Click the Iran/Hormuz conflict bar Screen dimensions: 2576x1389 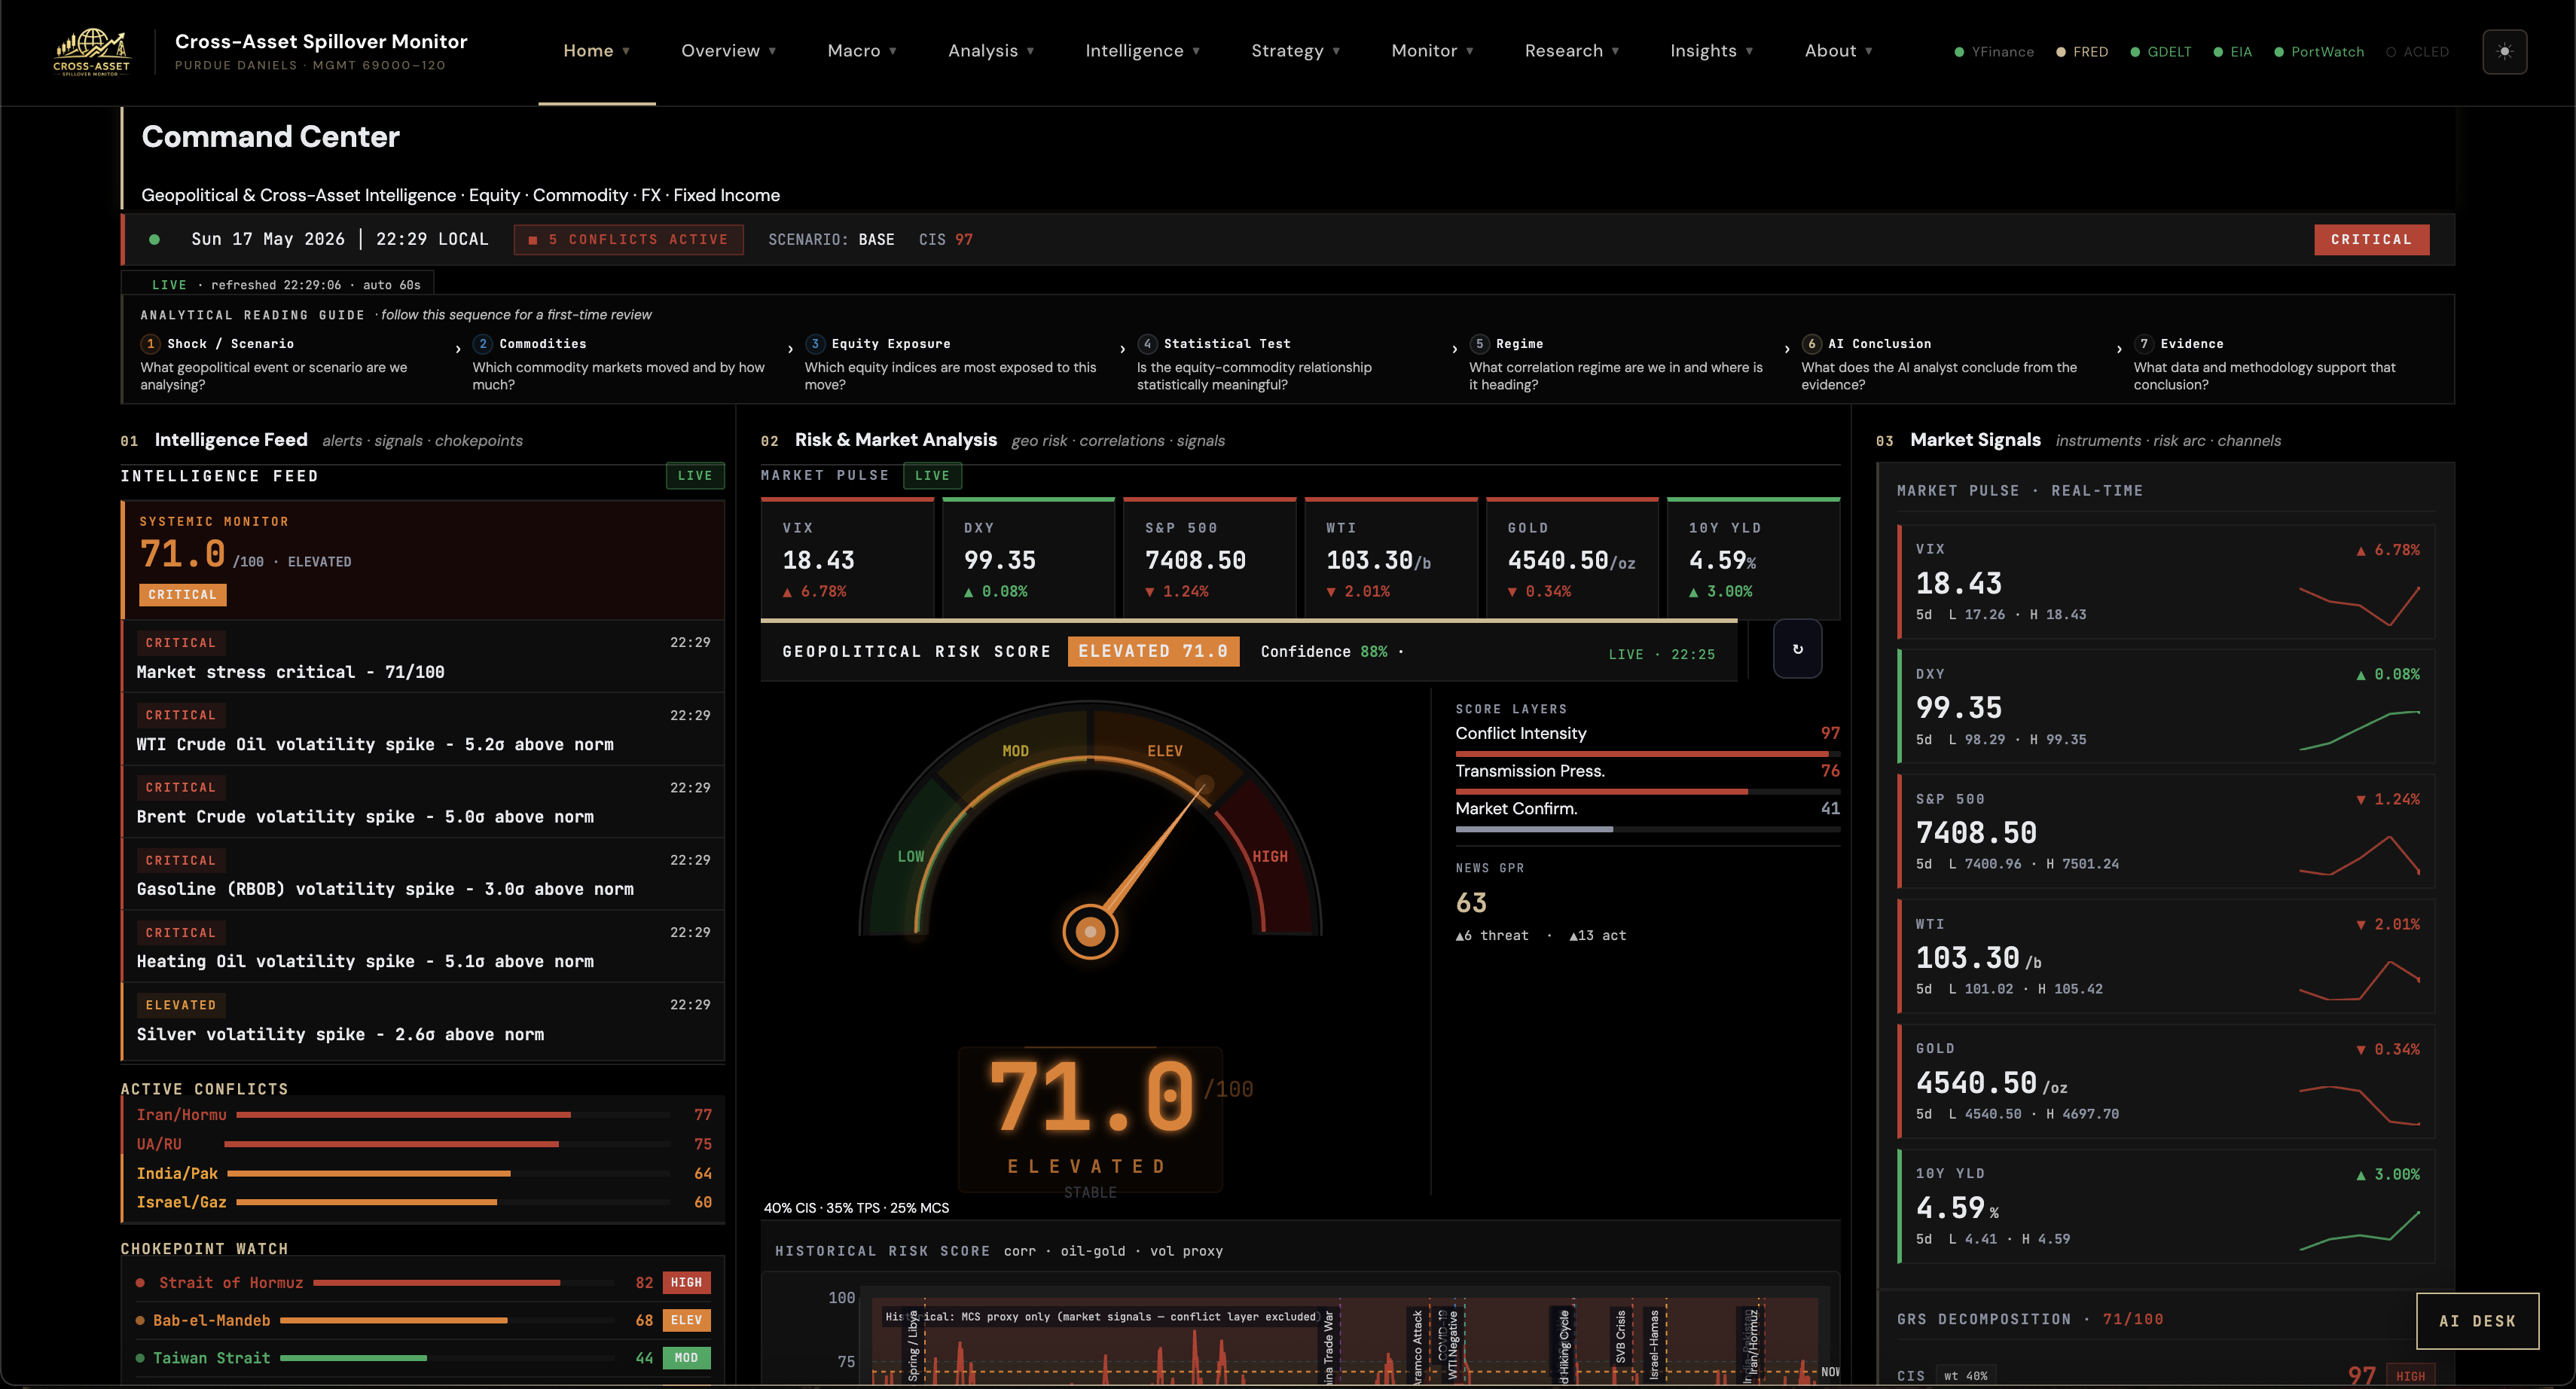(x=453, y=1115)
